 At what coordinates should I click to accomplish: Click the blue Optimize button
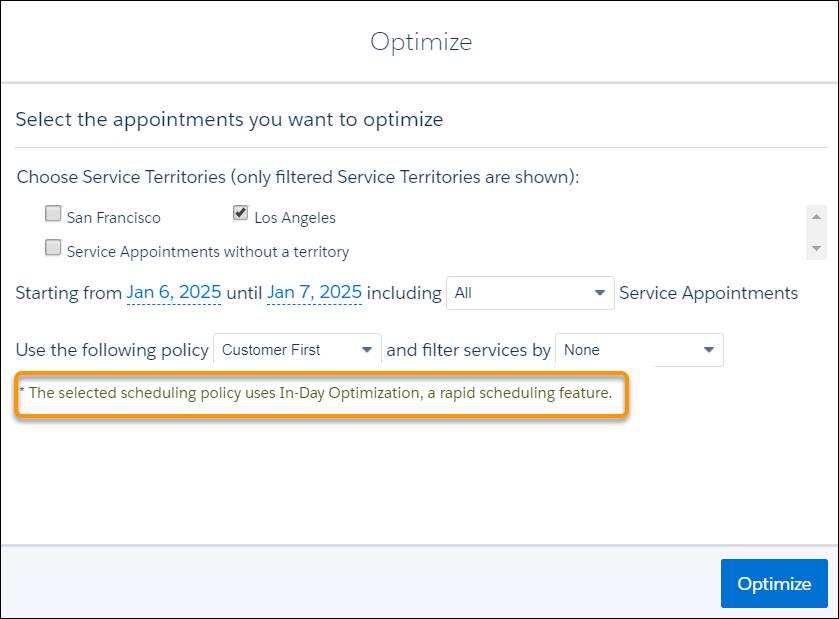(774, 583)
